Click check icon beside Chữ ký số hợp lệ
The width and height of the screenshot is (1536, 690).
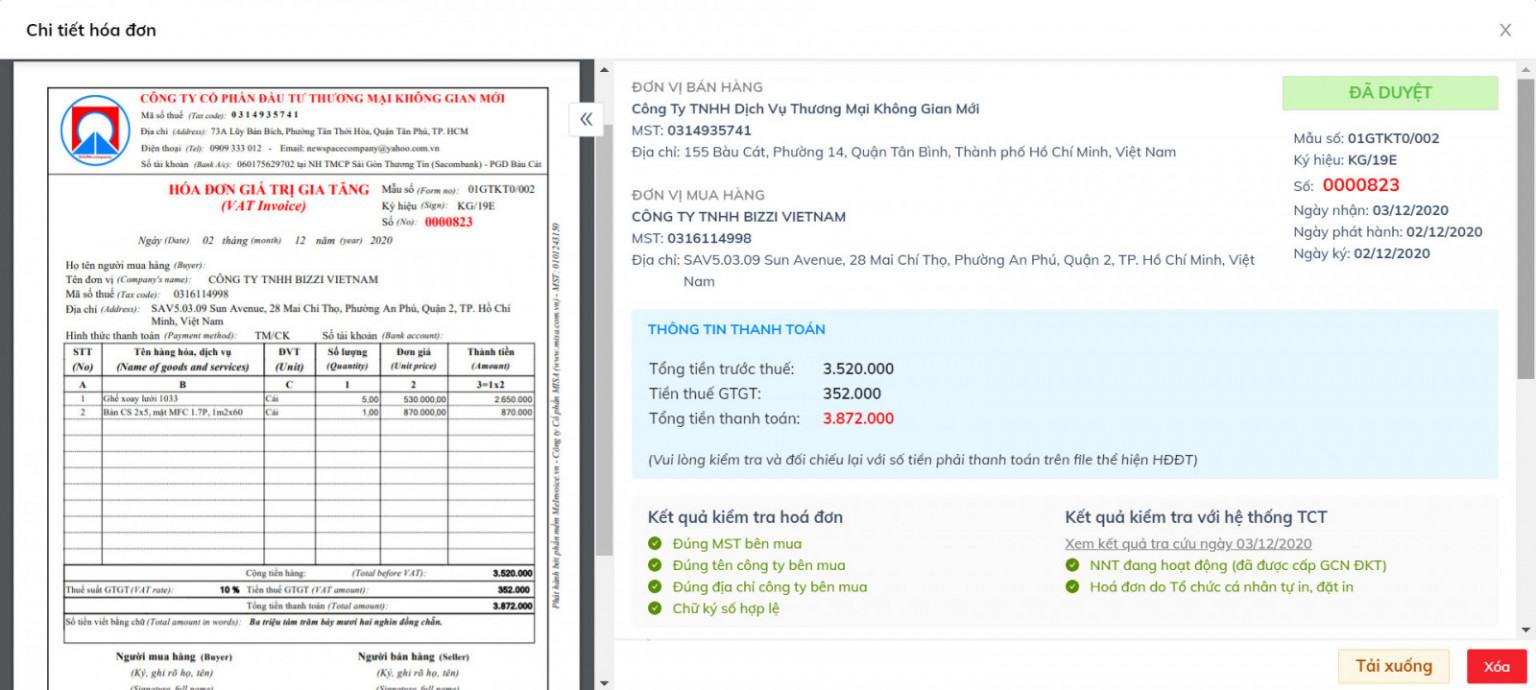(655, 608)
